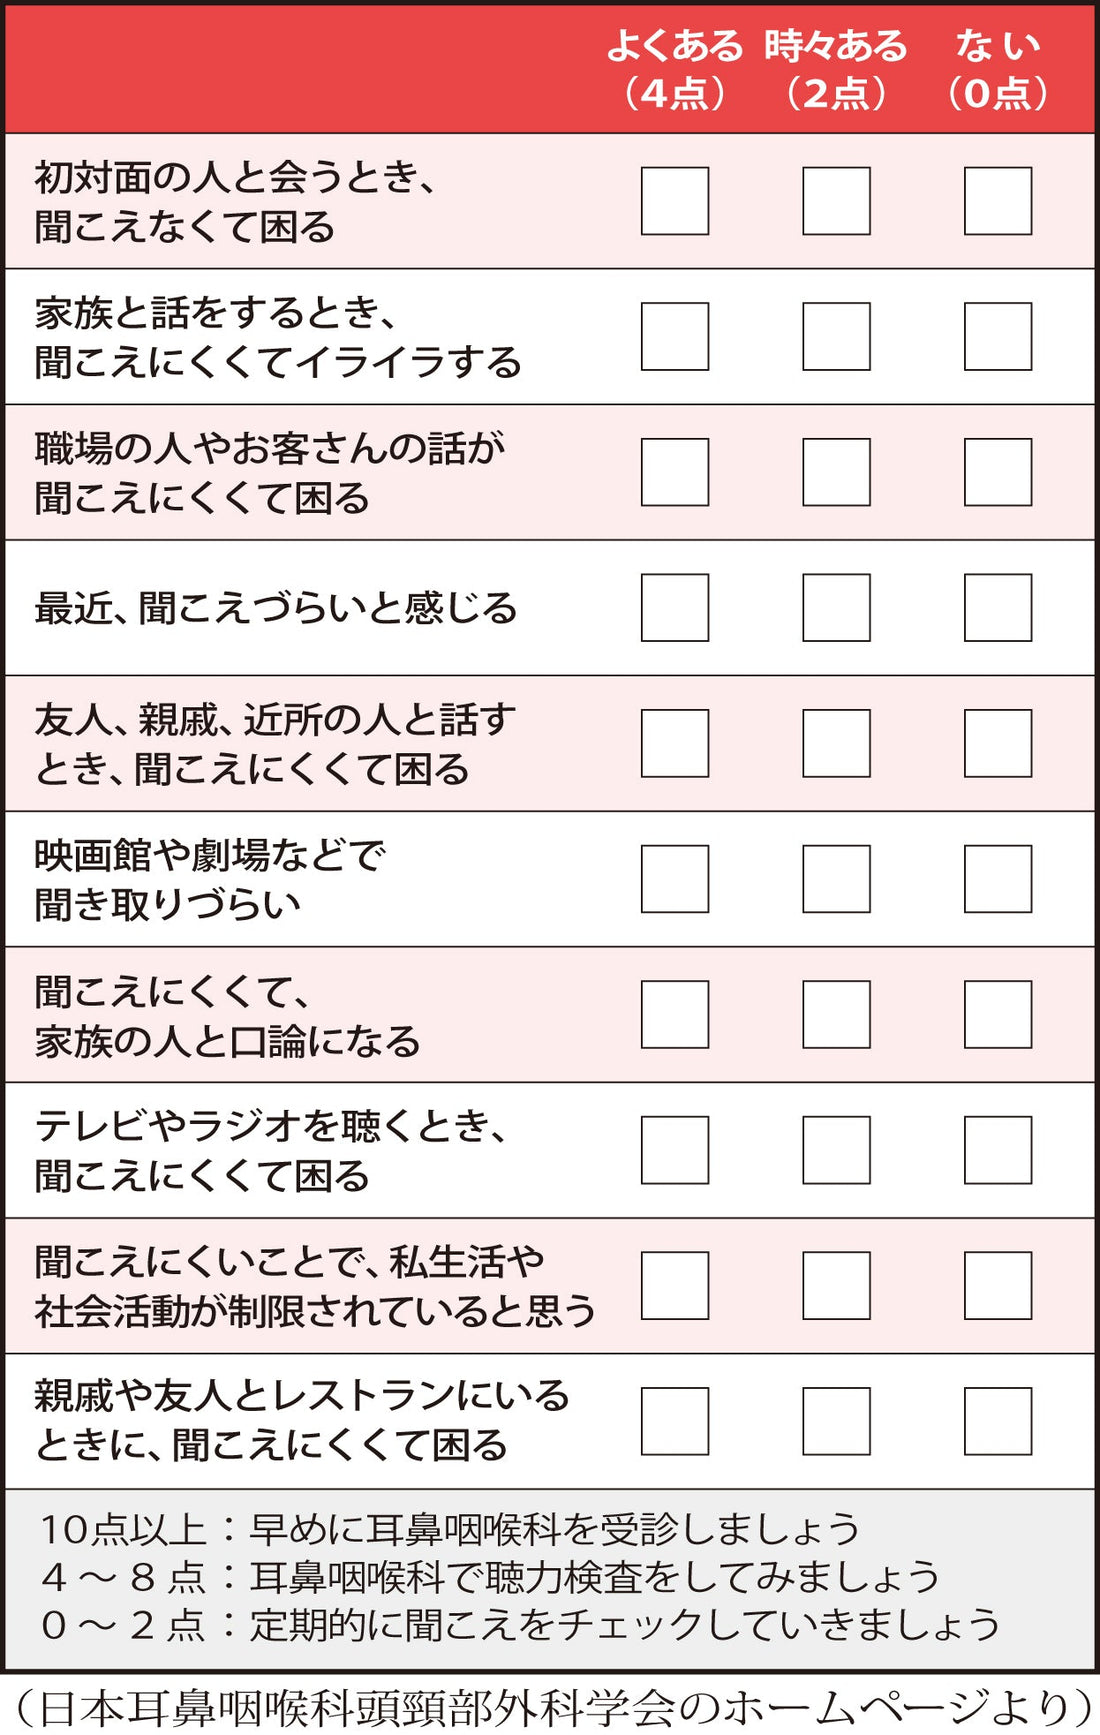Mark よくある for テレビやラジオを聴くとき row
This screenshot has height=1735, width=1100.
pos(675,1150)
